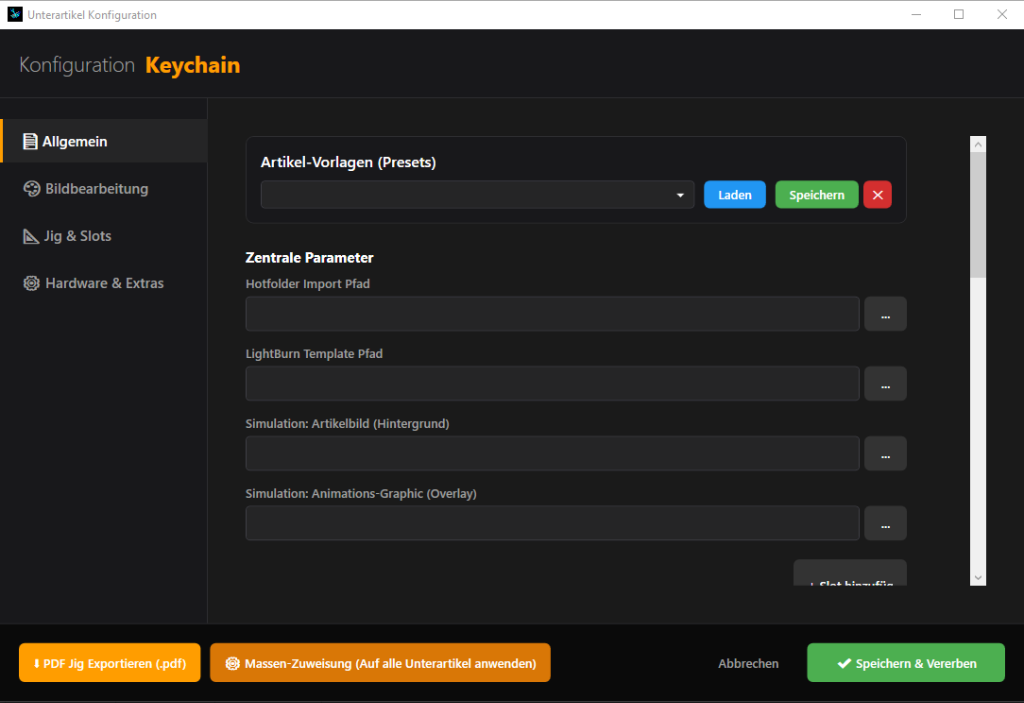The height and width of the screenshot is (703, 1024).
Task: Browse for Hotfolder Import Pfad via ellipsis button
Action: click(x=885, y=314)
